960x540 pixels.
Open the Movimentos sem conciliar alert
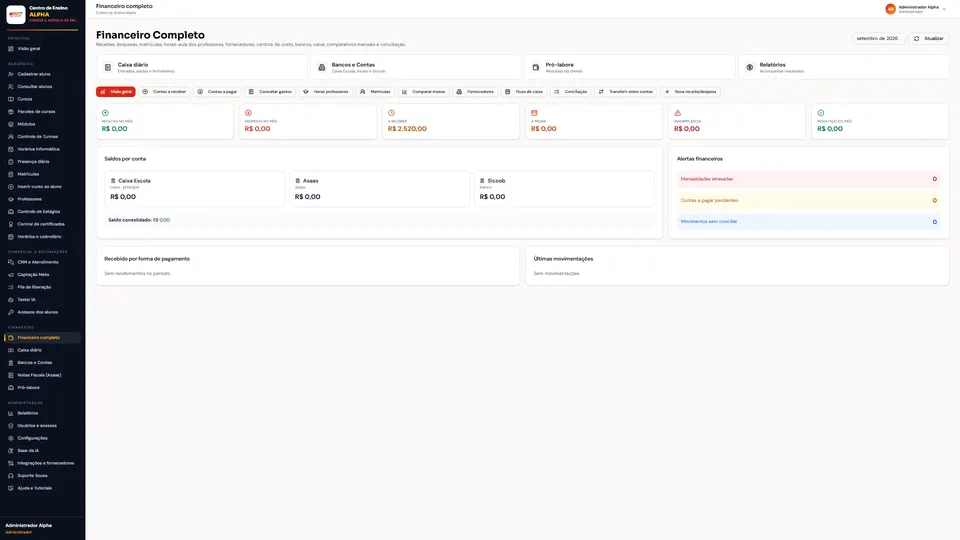(x=808, y=222)
